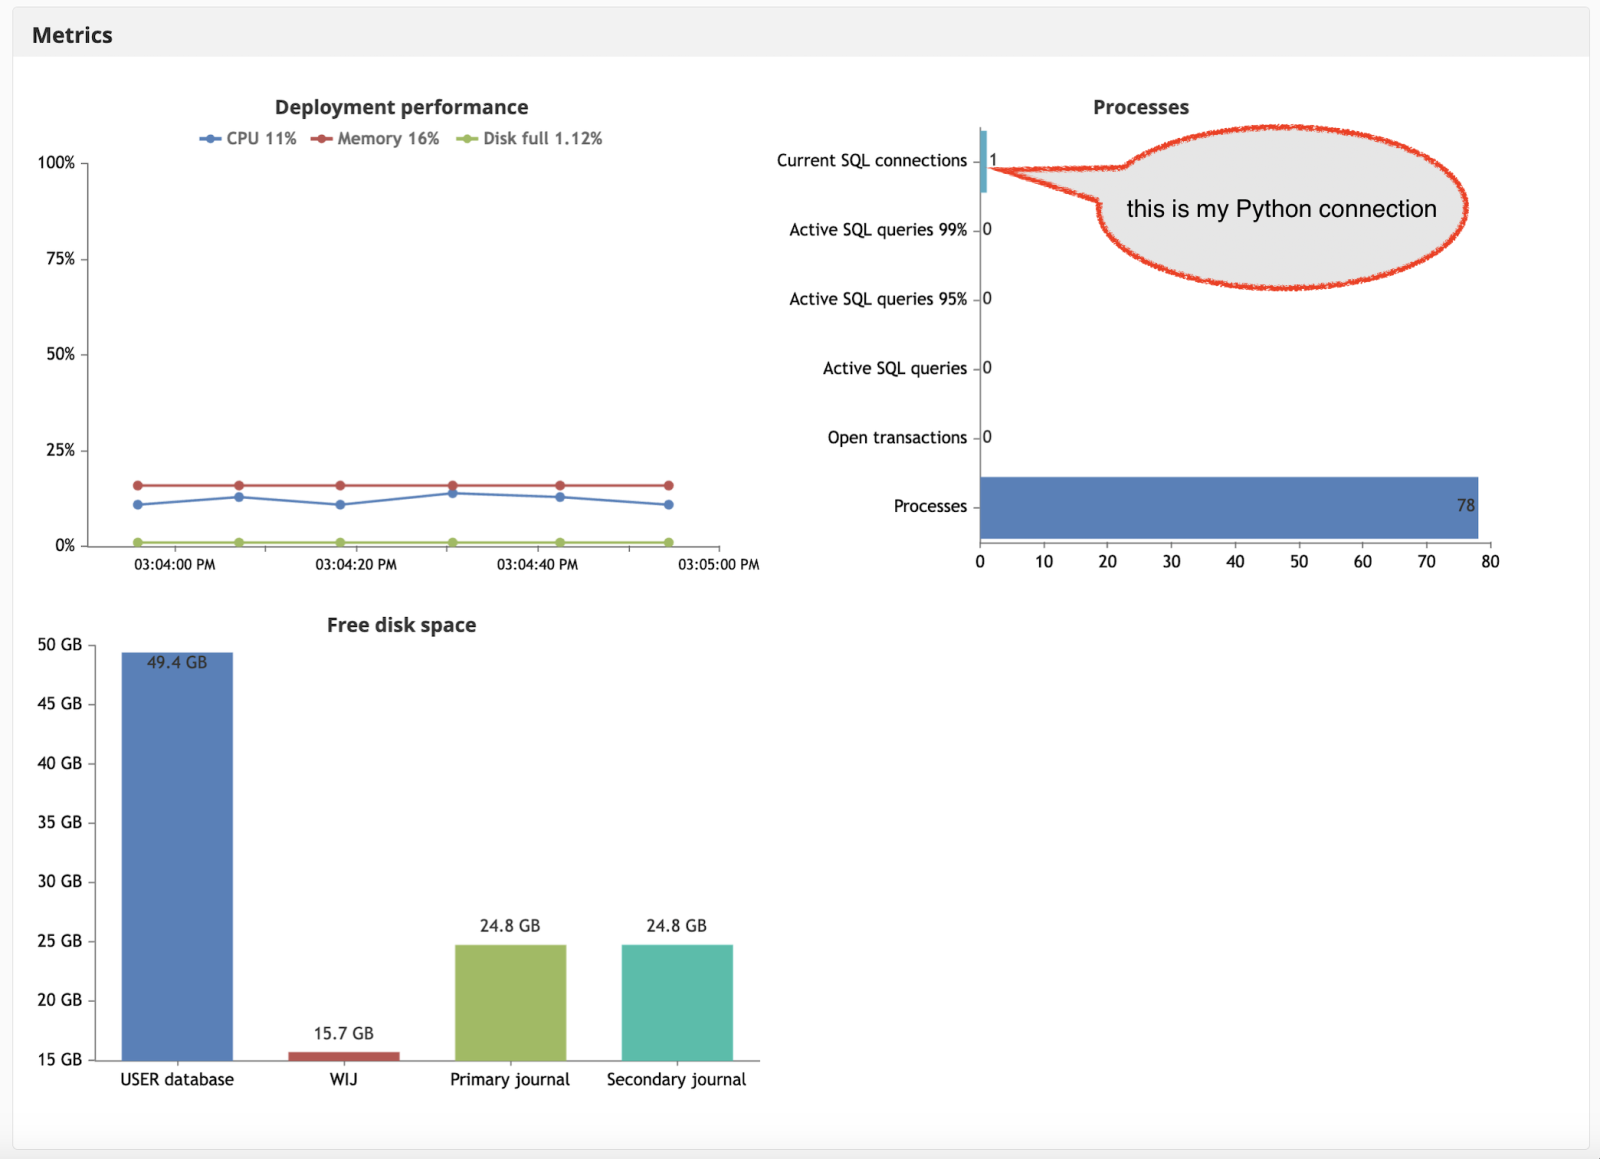Image resolution: width=1600 pixels, height=1159 pixels.
Task: Click the last CPU data point on the line
Action: point(668,505)
